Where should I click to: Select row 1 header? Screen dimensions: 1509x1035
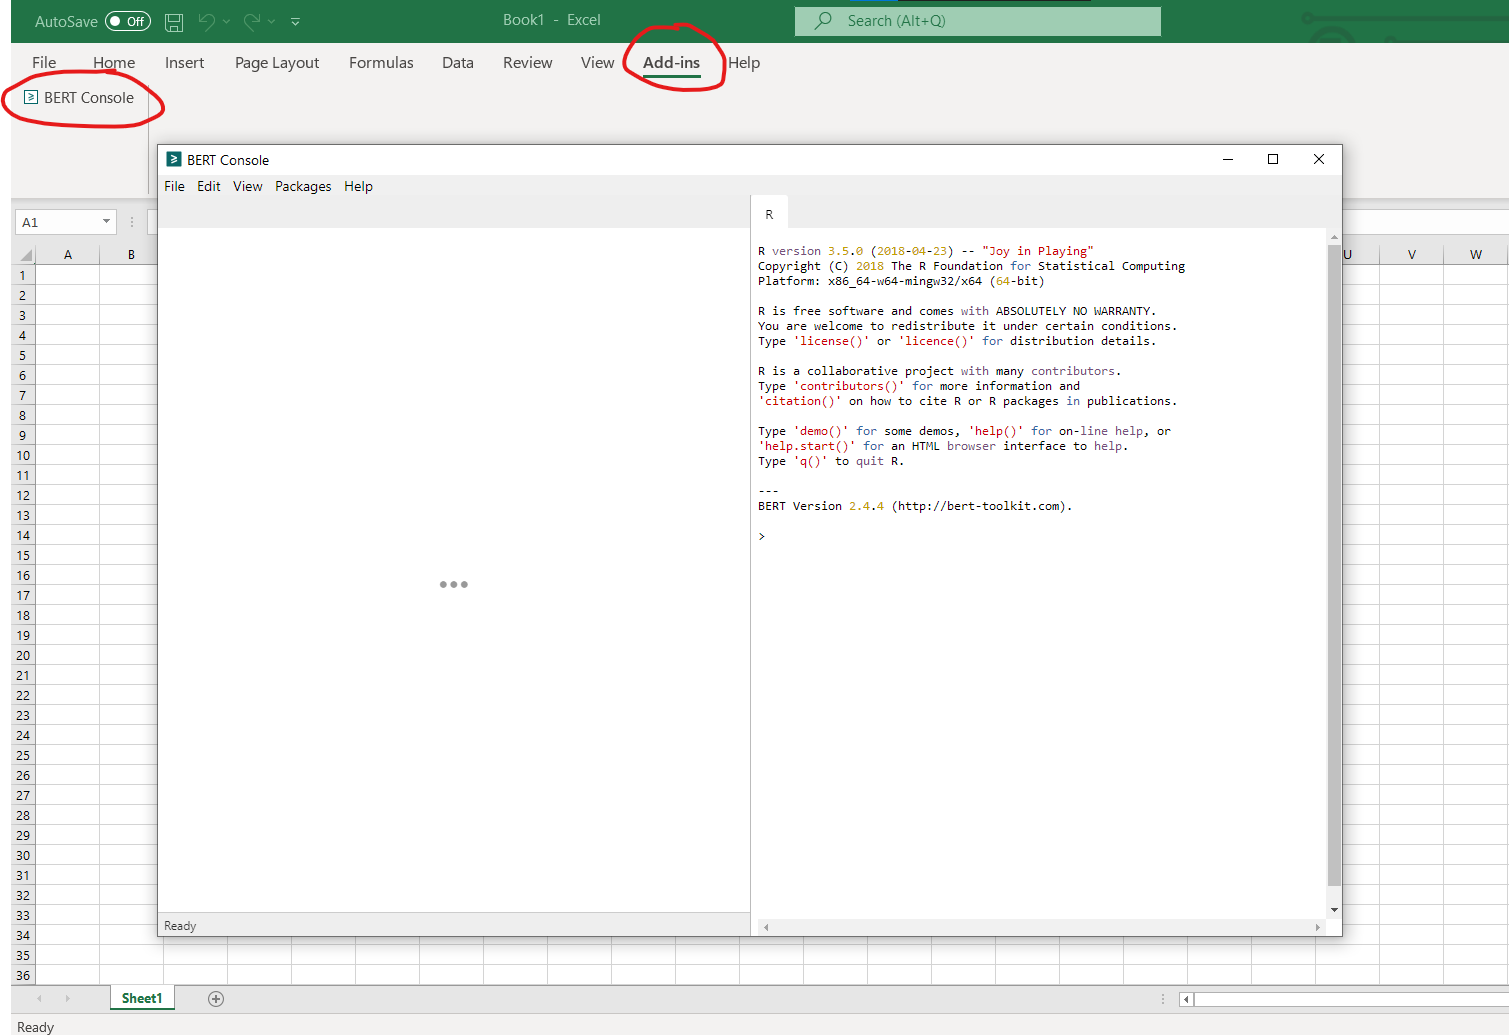point(23,275)
